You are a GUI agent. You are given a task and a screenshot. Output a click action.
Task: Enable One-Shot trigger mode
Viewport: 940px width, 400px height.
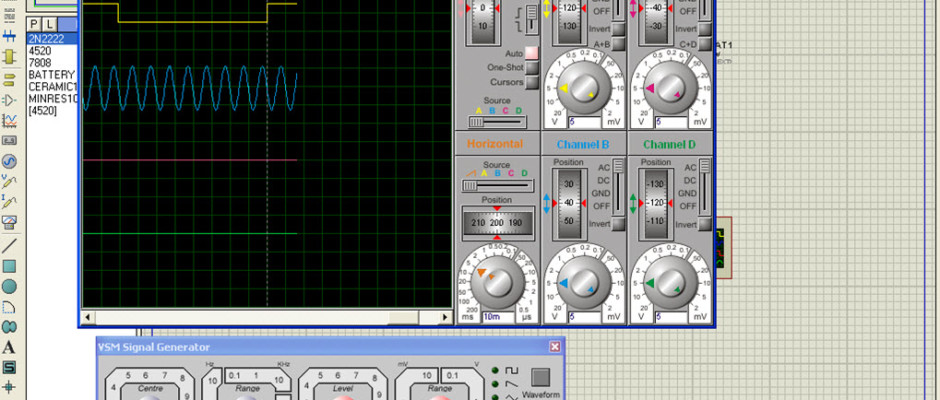click(532, 67)
